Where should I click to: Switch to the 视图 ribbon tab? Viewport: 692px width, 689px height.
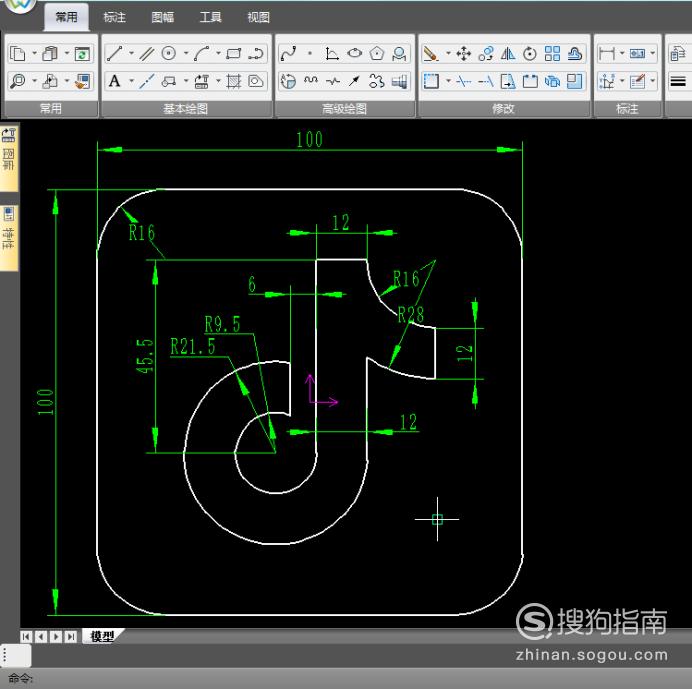coord(258,17)
